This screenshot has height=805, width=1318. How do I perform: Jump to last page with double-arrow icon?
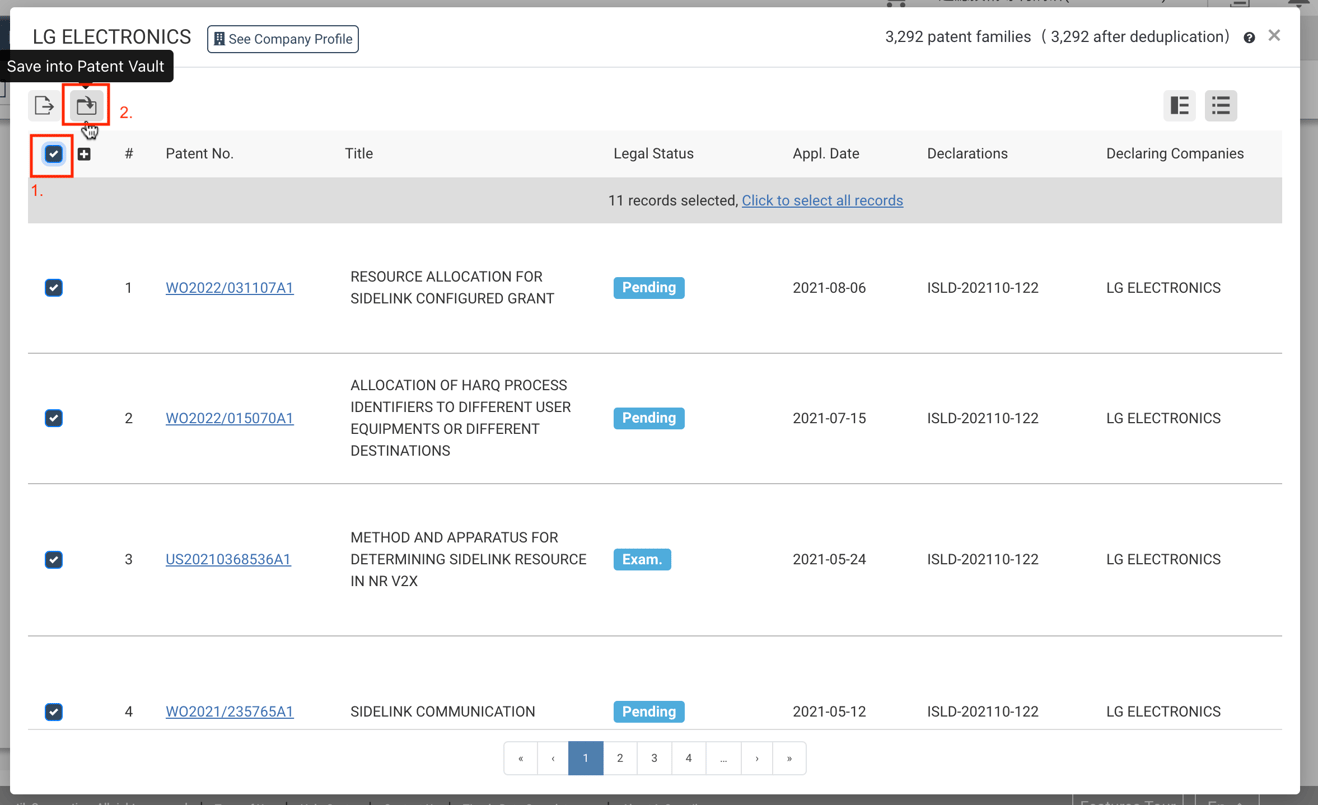(x=790, y=758)
